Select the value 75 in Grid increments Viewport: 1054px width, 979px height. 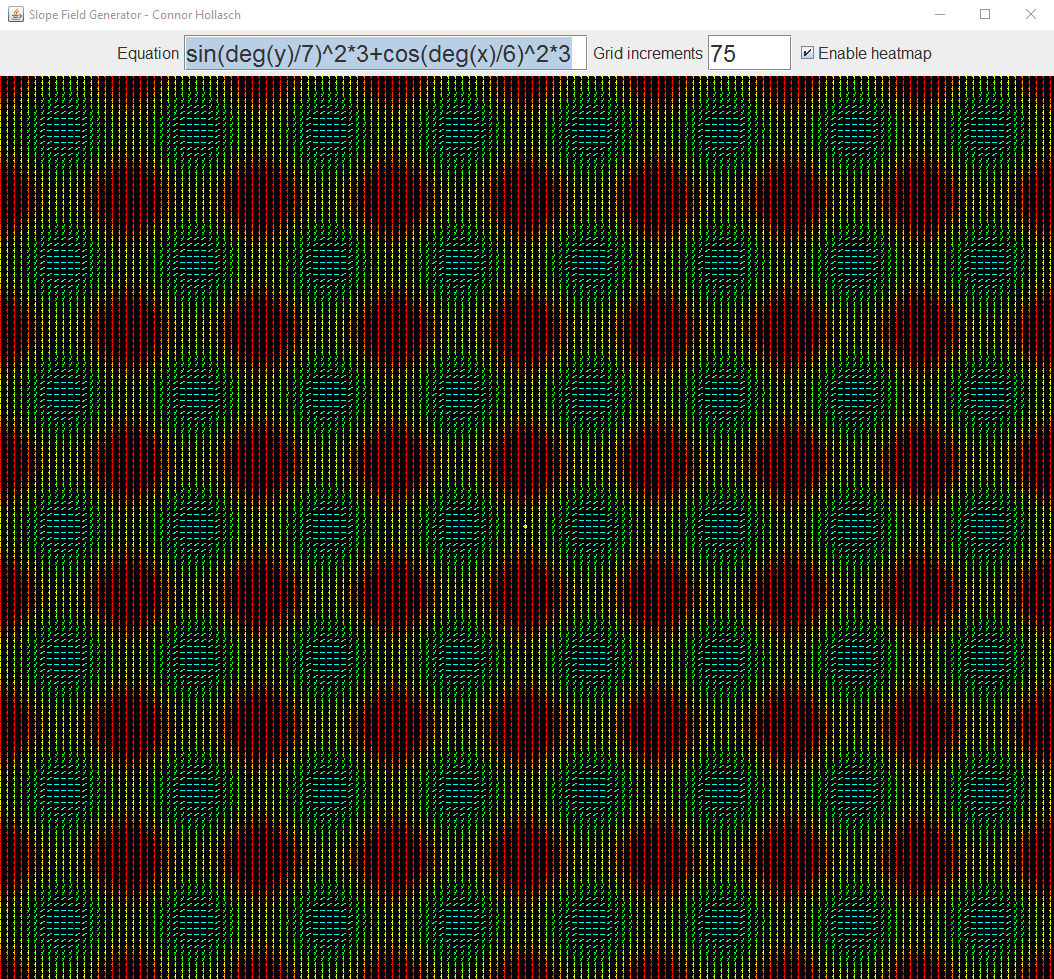[723, 52]
